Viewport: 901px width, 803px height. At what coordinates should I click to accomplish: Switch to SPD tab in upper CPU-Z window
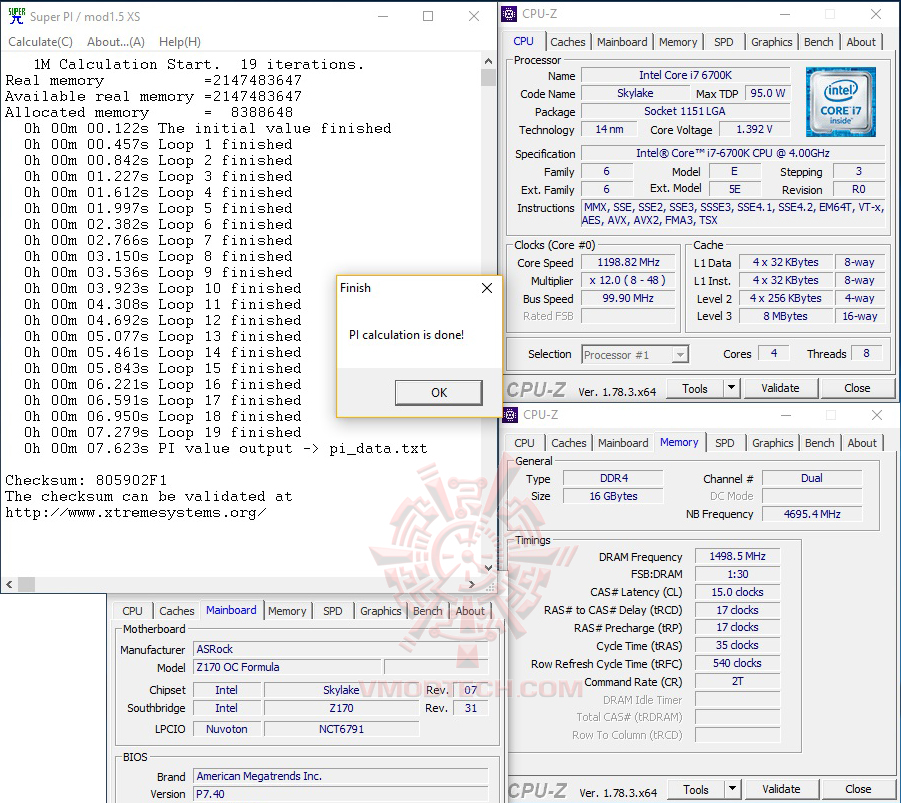[x=723, y=42]
